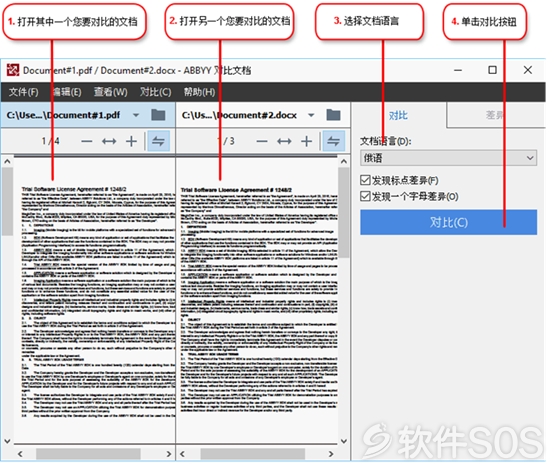
Task: Zoom in the right document pane
Action: pyautogui.click(x=306, y=141)
